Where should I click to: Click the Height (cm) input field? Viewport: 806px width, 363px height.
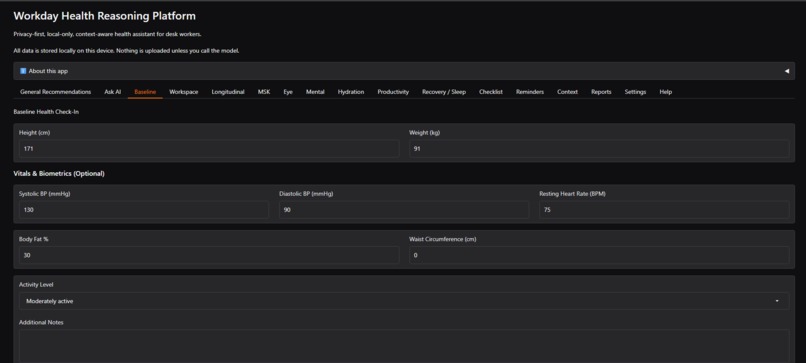click(x=209, y=149)
